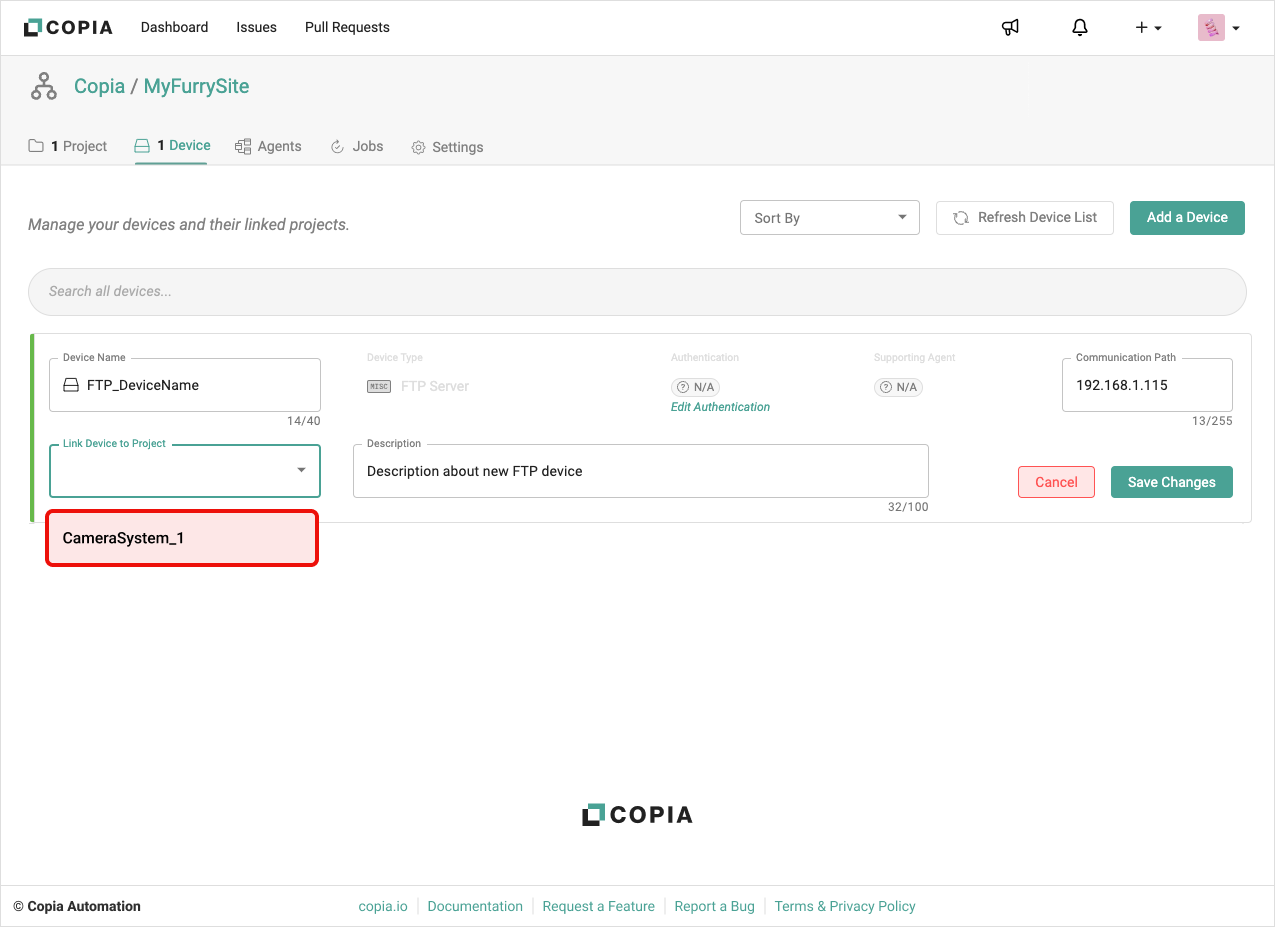This screenshot has width=1275, height=927.
Task: Open the Jobs tab
Action: 357,146
